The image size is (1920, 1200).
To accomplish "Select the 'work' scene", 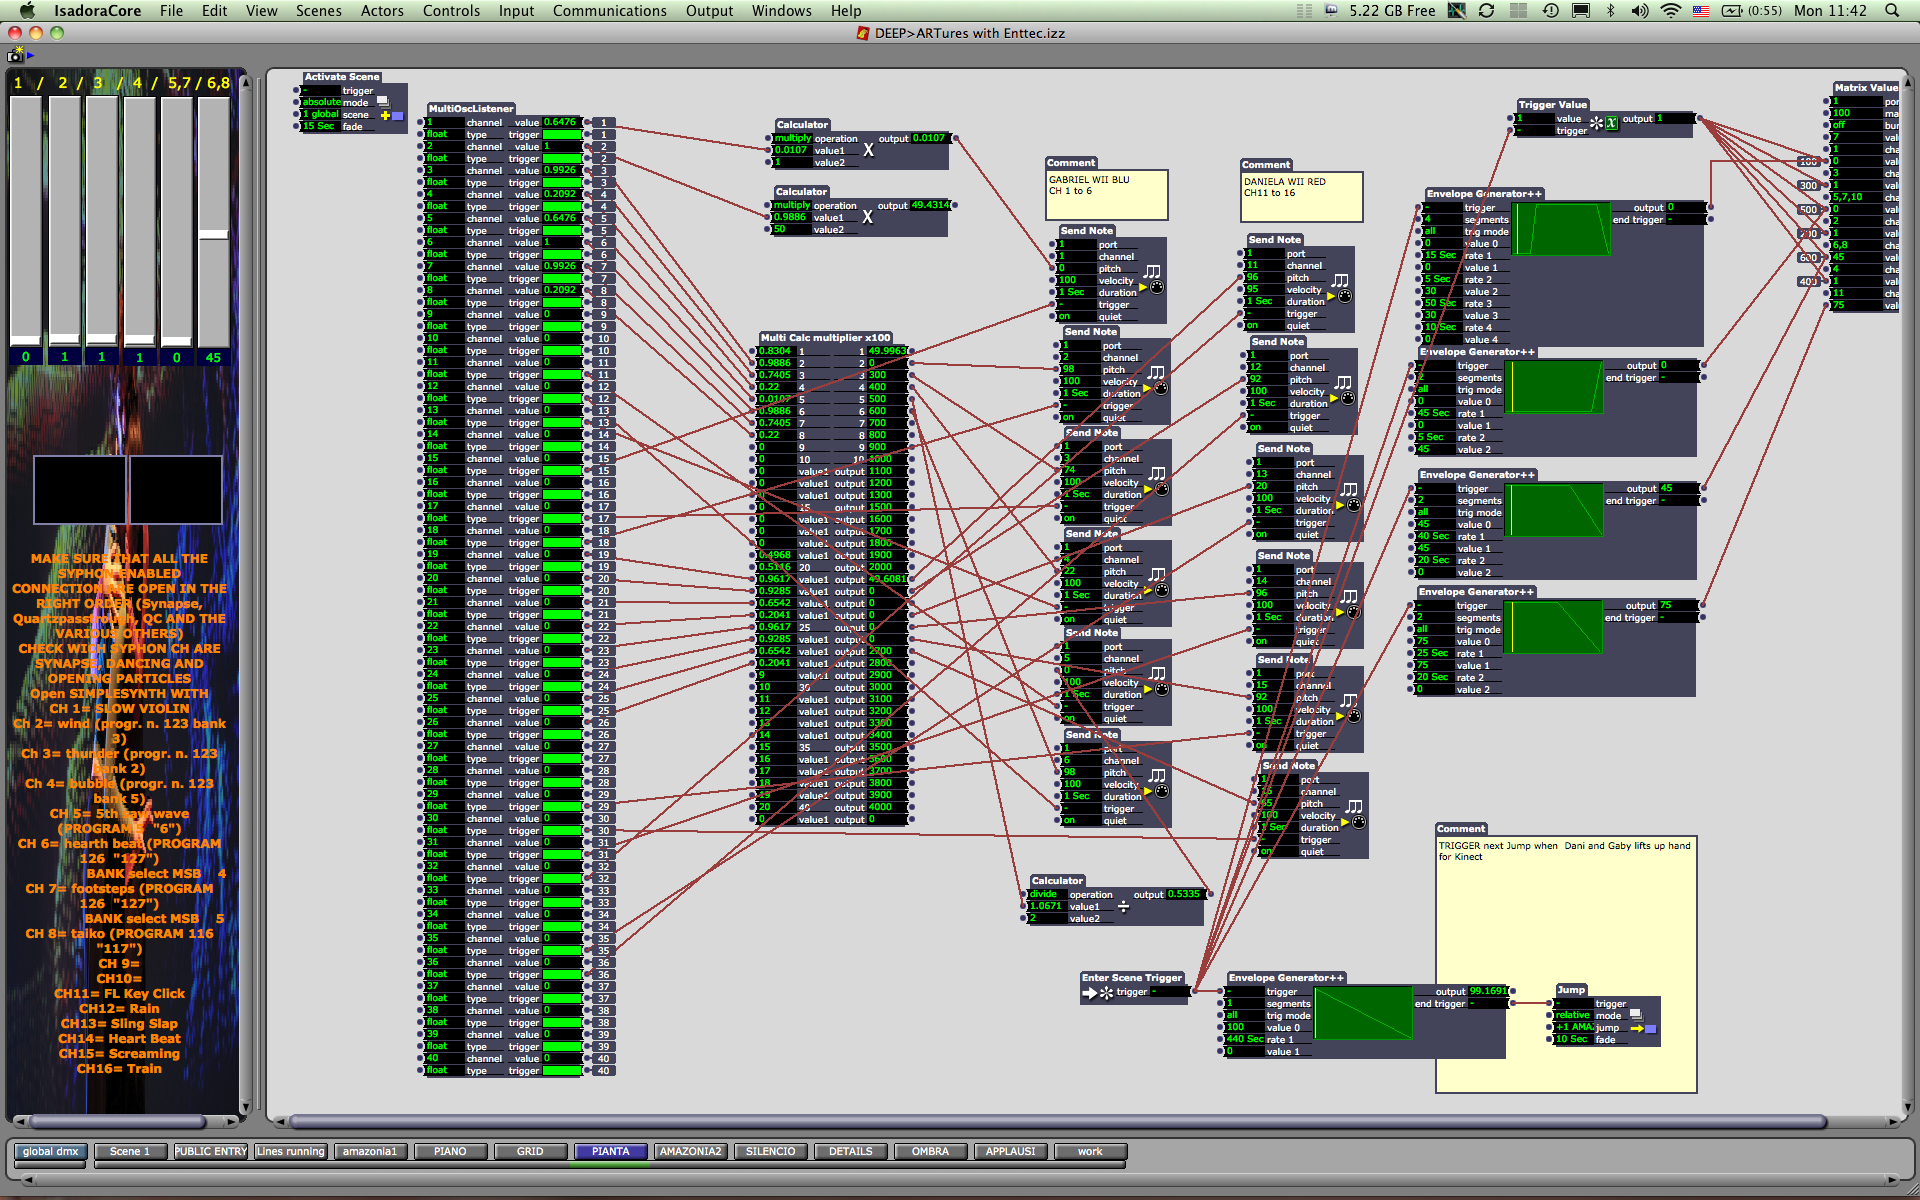I will (x=1090, y=1152).
